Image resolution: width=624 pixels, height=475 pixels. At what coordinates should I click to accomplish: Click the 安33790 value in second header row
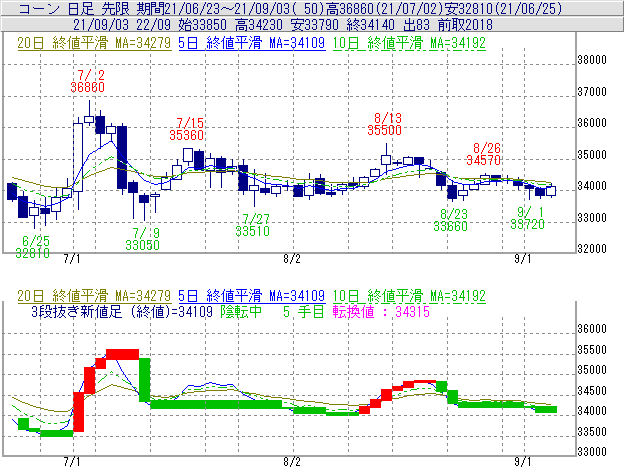(315, 25)
